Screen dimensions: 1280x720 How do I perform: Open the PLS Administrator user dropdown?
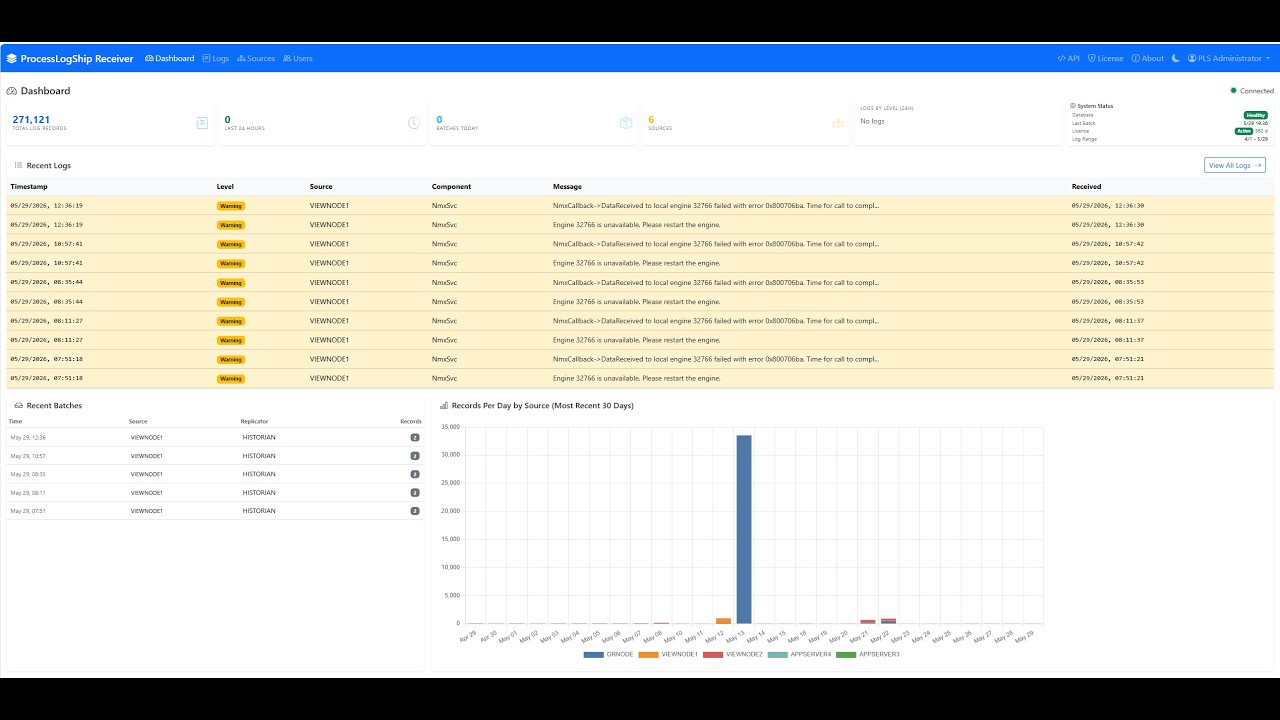(1229, 58)
